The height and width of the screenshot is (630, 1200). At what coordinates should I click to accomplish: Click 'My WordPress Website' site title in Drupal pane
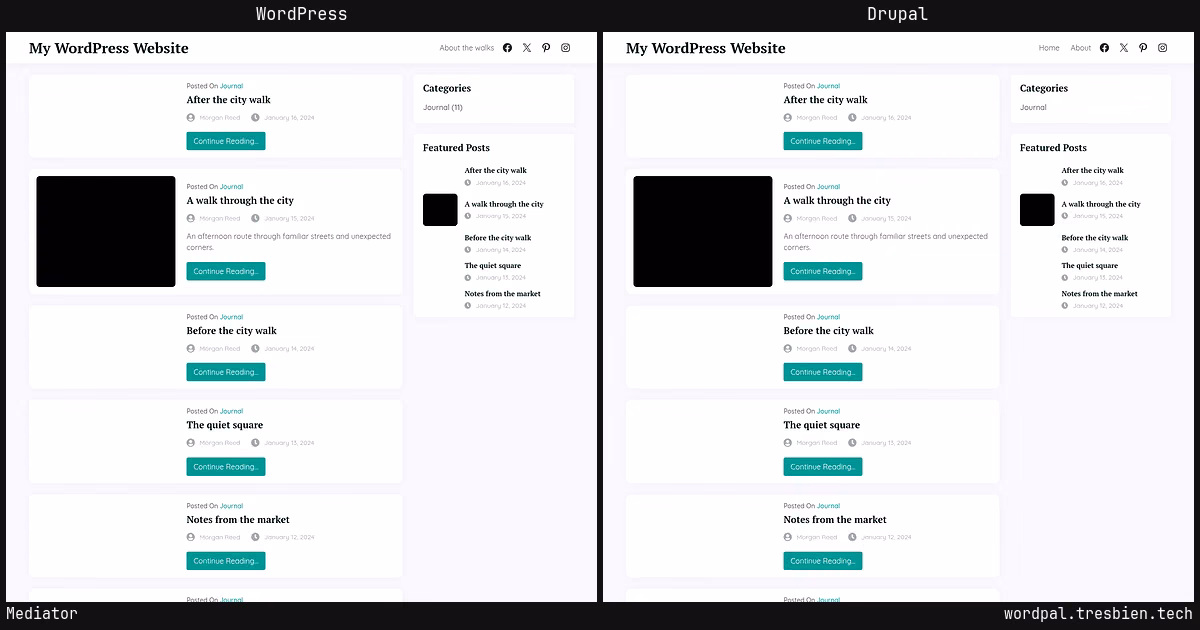[x=706, y=48]
